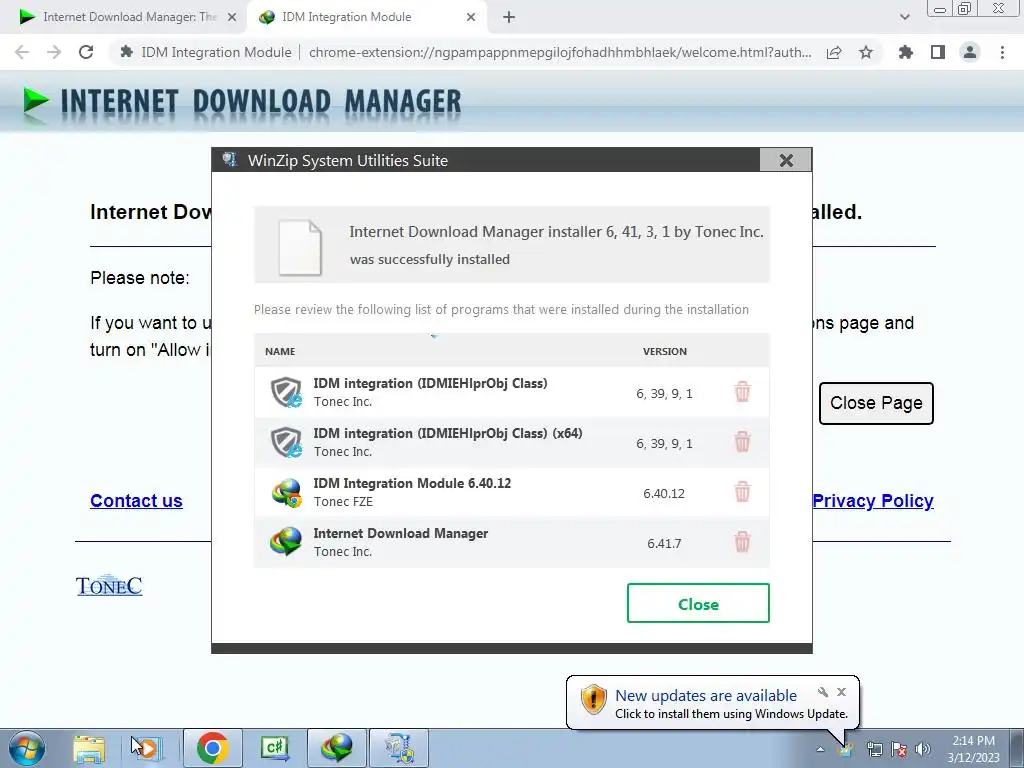Open volume control in system tray
The width and height of the screenshot is (1024, 768).
click(x=923, y=749)
